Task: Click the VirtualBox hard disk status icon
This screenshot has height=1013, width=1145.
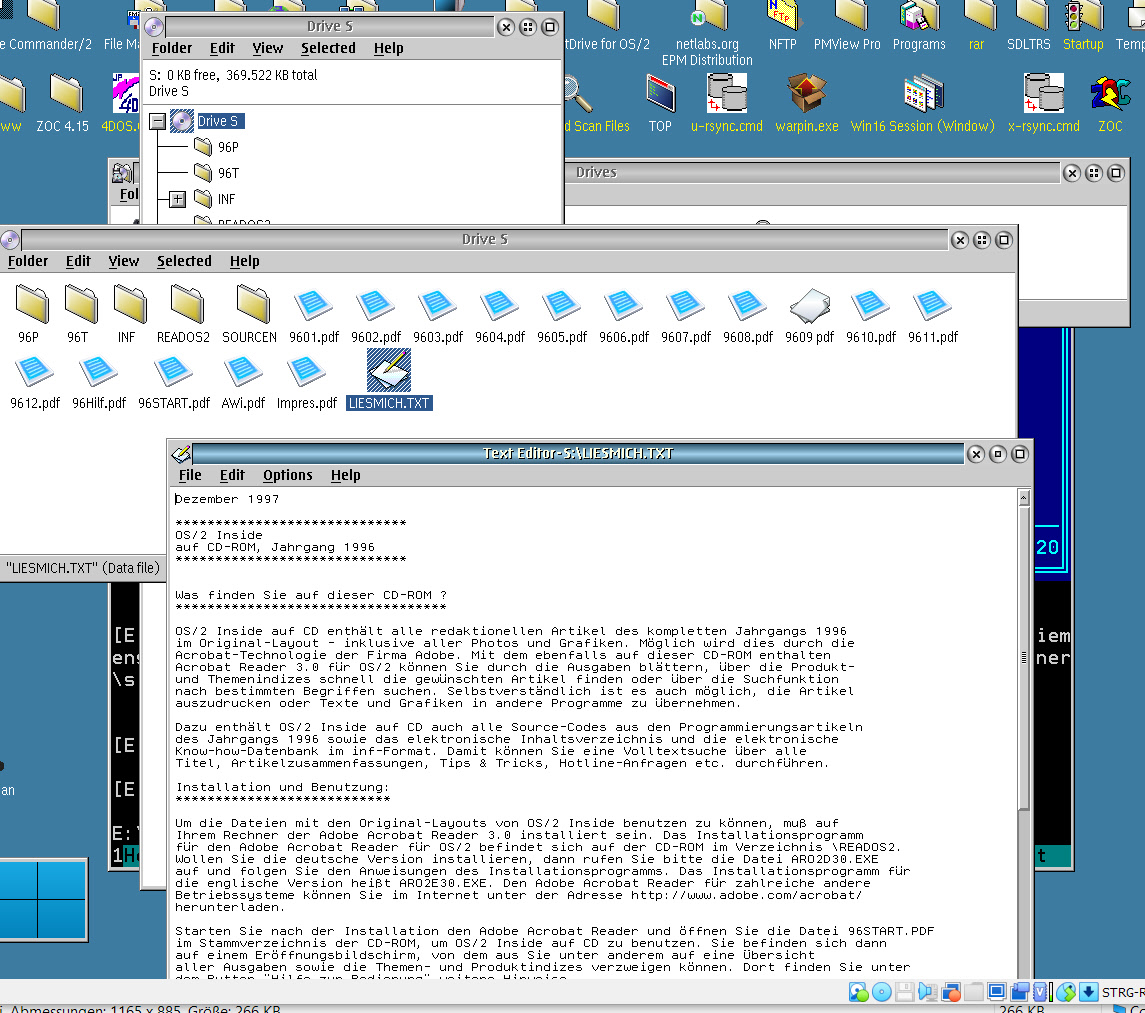Action: [x=859, y=992]
